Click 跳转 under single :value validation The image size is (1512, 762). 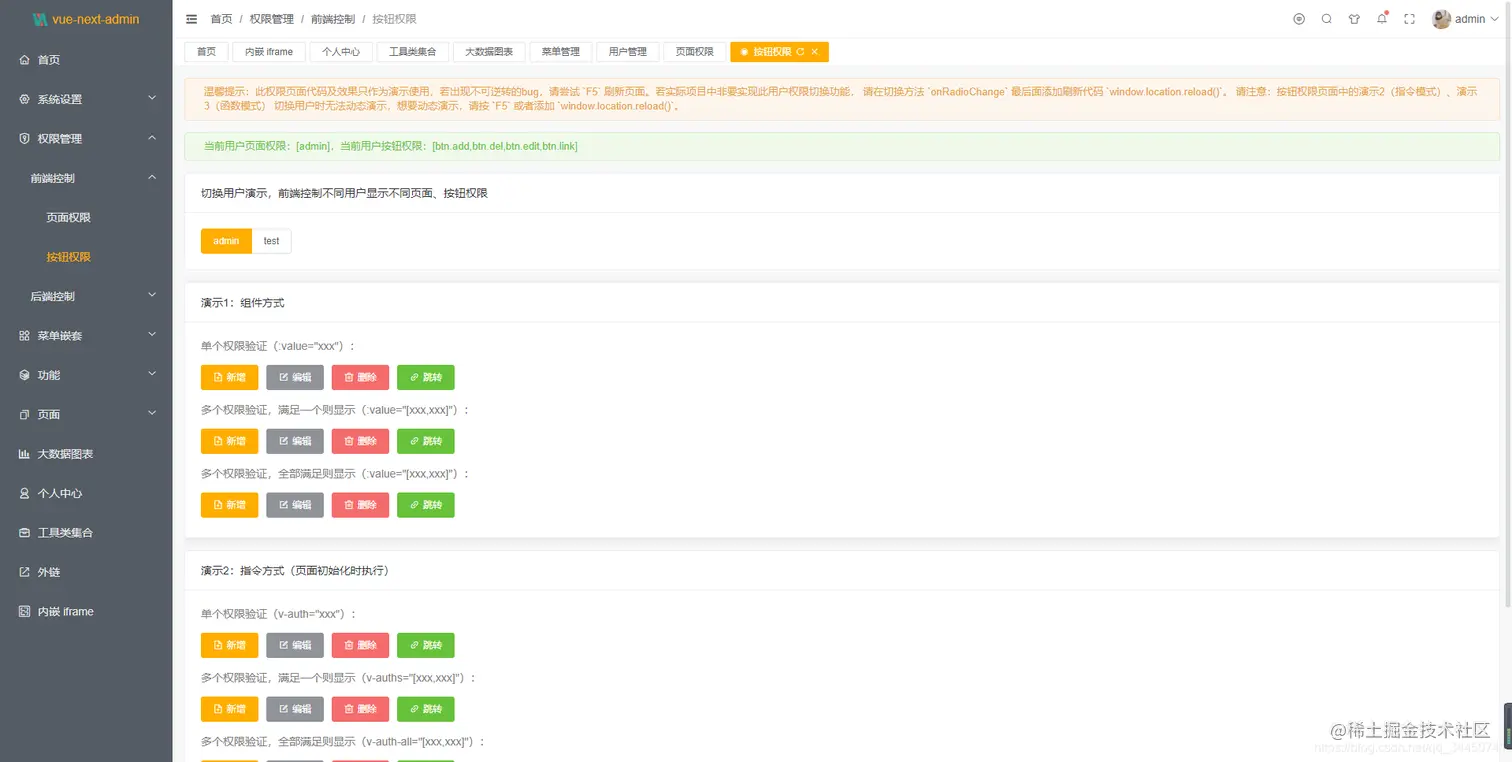(x=426, y=377)
